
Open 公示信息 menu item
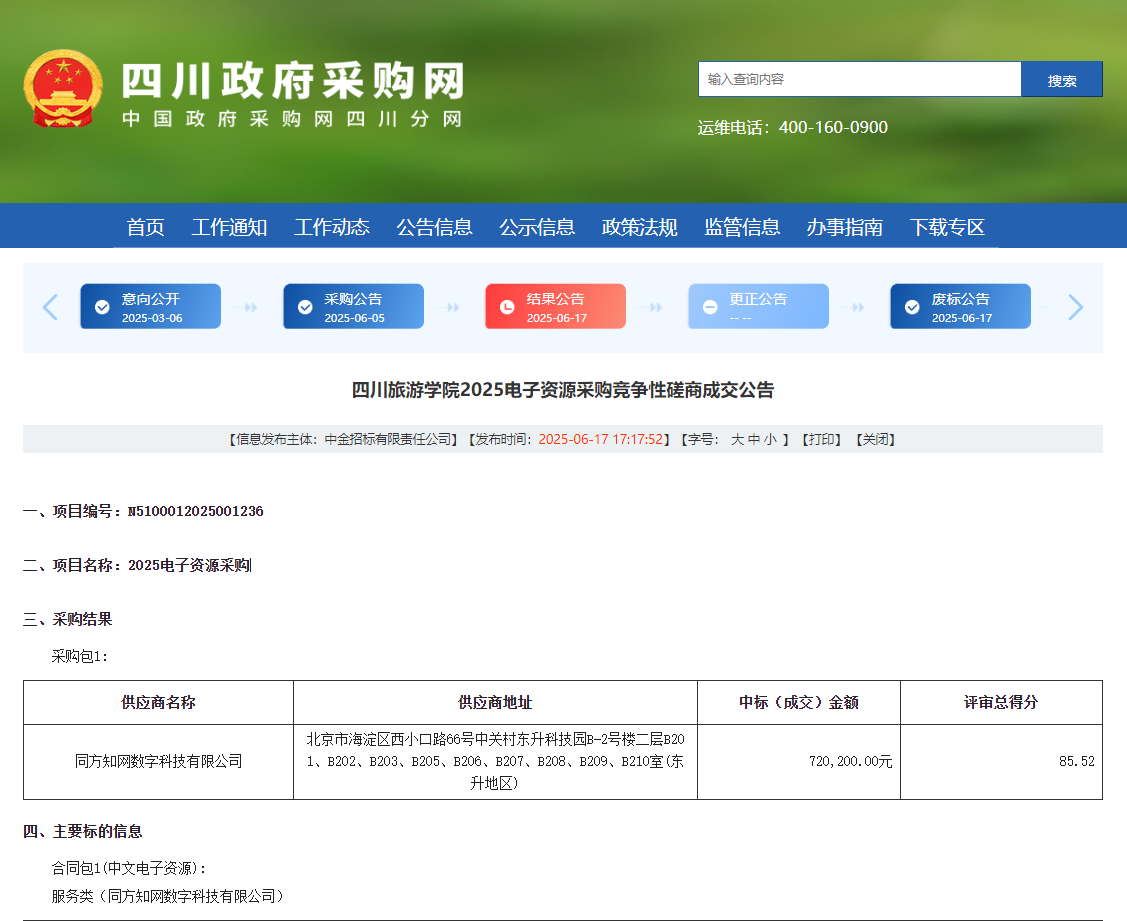[537, 227]
